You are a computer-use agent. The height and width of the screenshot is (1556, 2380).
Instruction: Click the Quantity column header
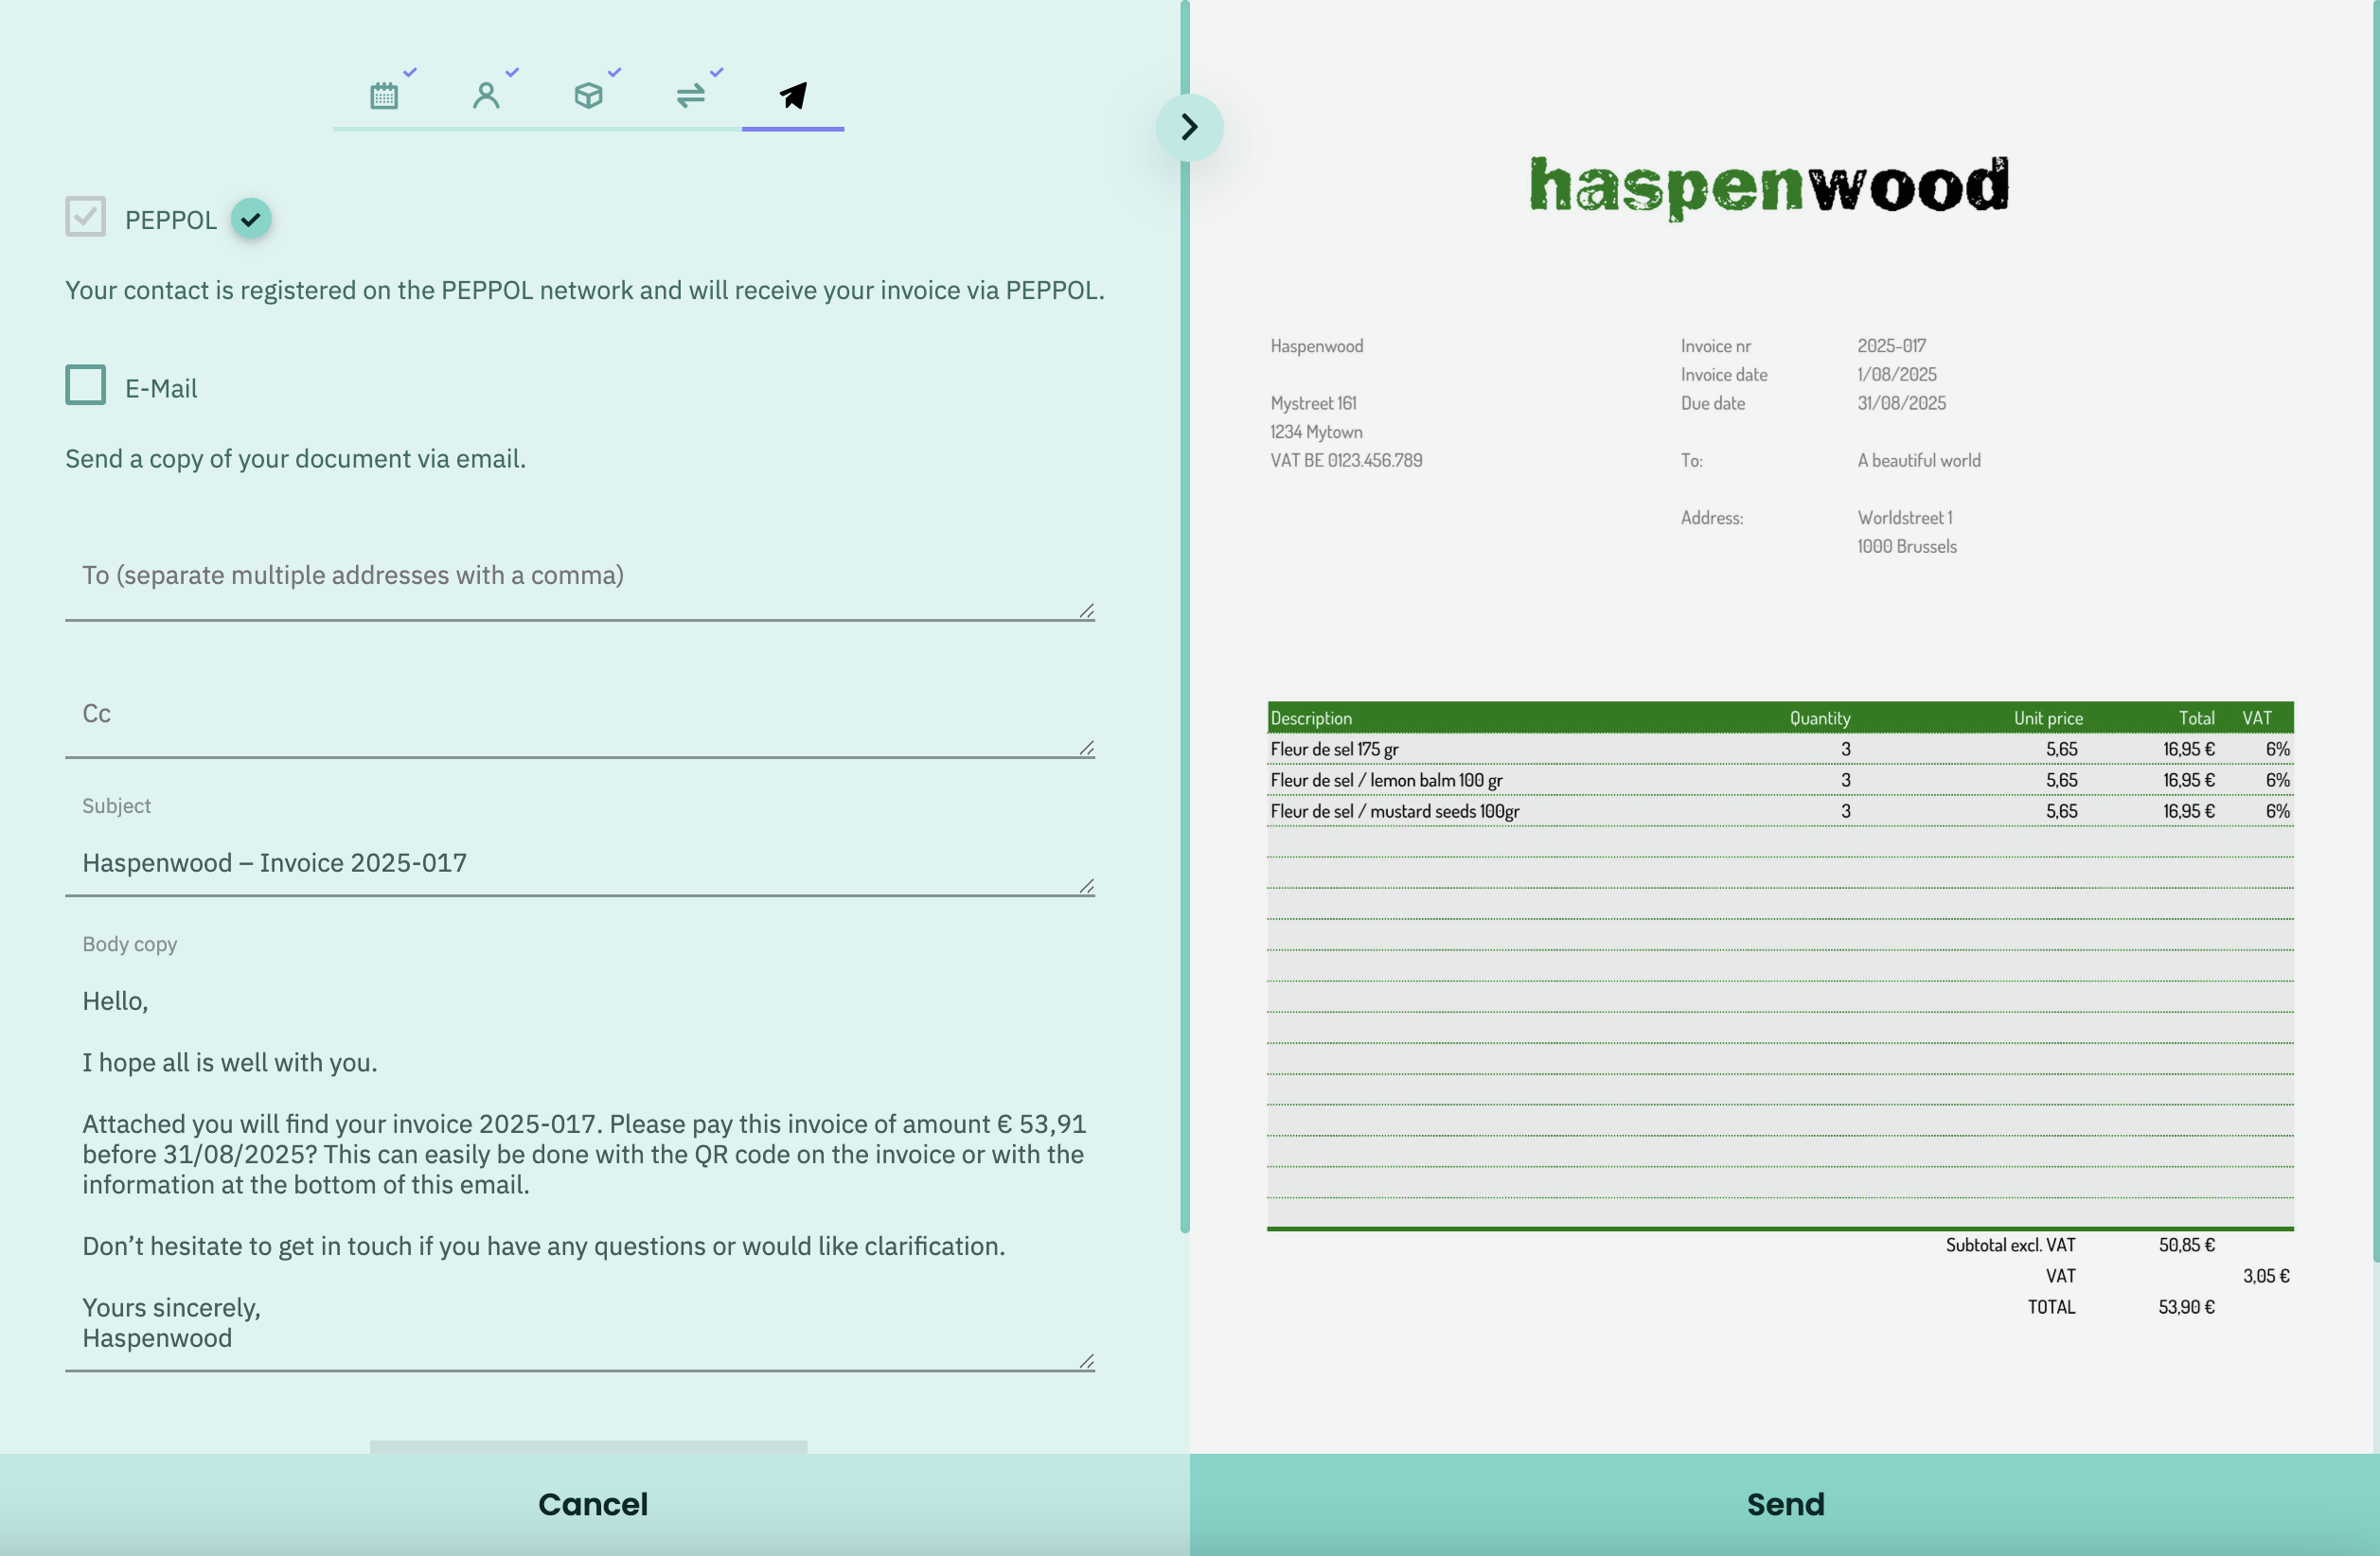coord(1820,718)
